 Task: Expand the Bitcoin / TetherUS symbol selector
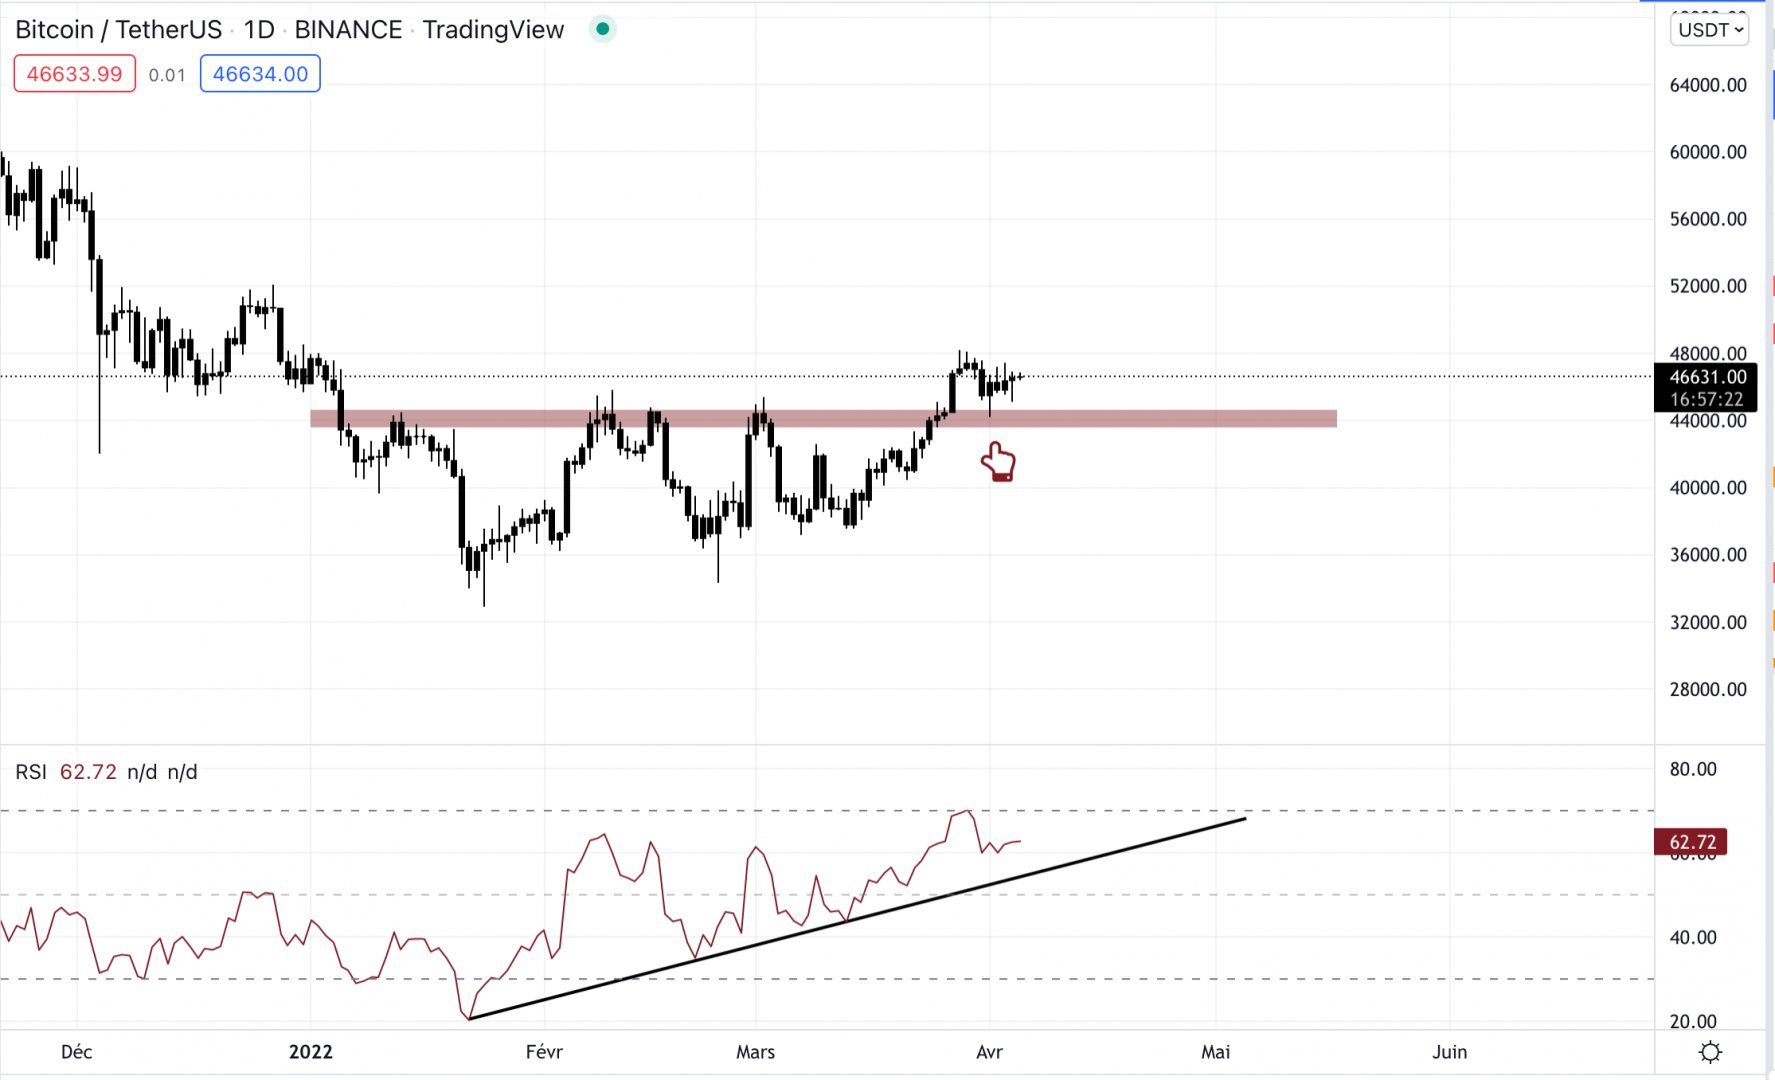118,30
